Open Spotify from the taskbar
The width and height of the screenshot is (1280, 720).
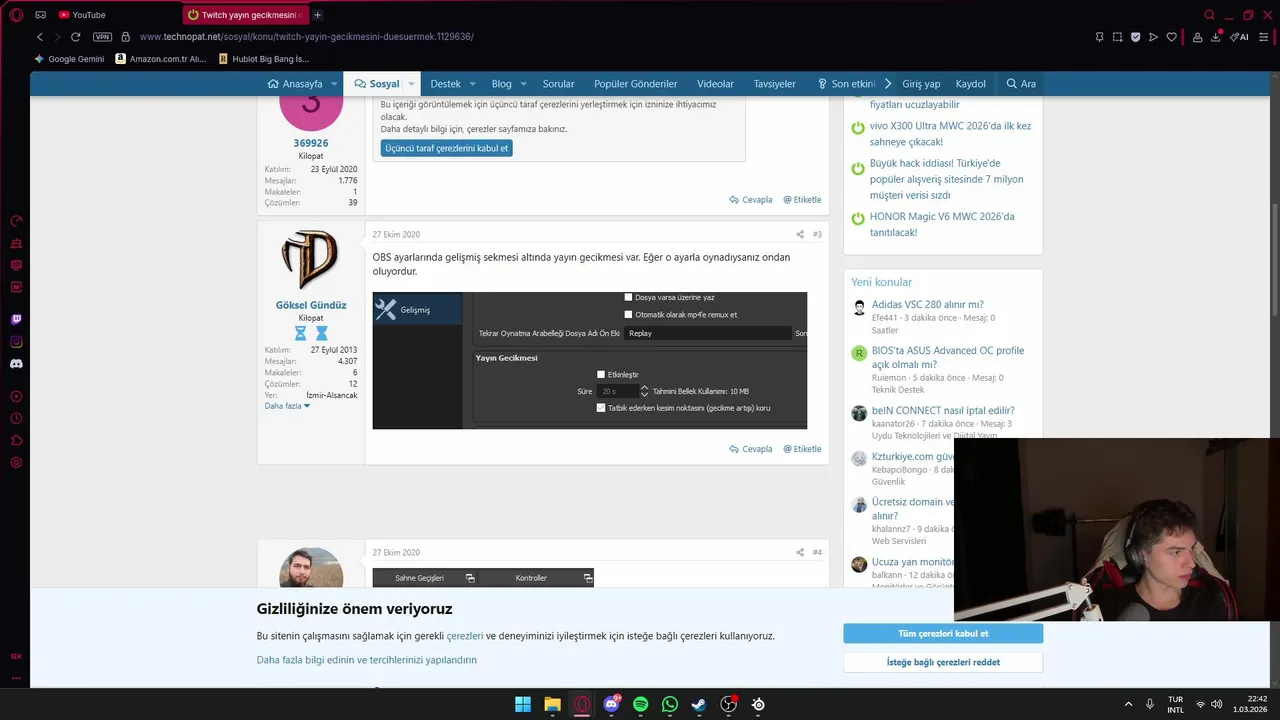click(641, 704)
